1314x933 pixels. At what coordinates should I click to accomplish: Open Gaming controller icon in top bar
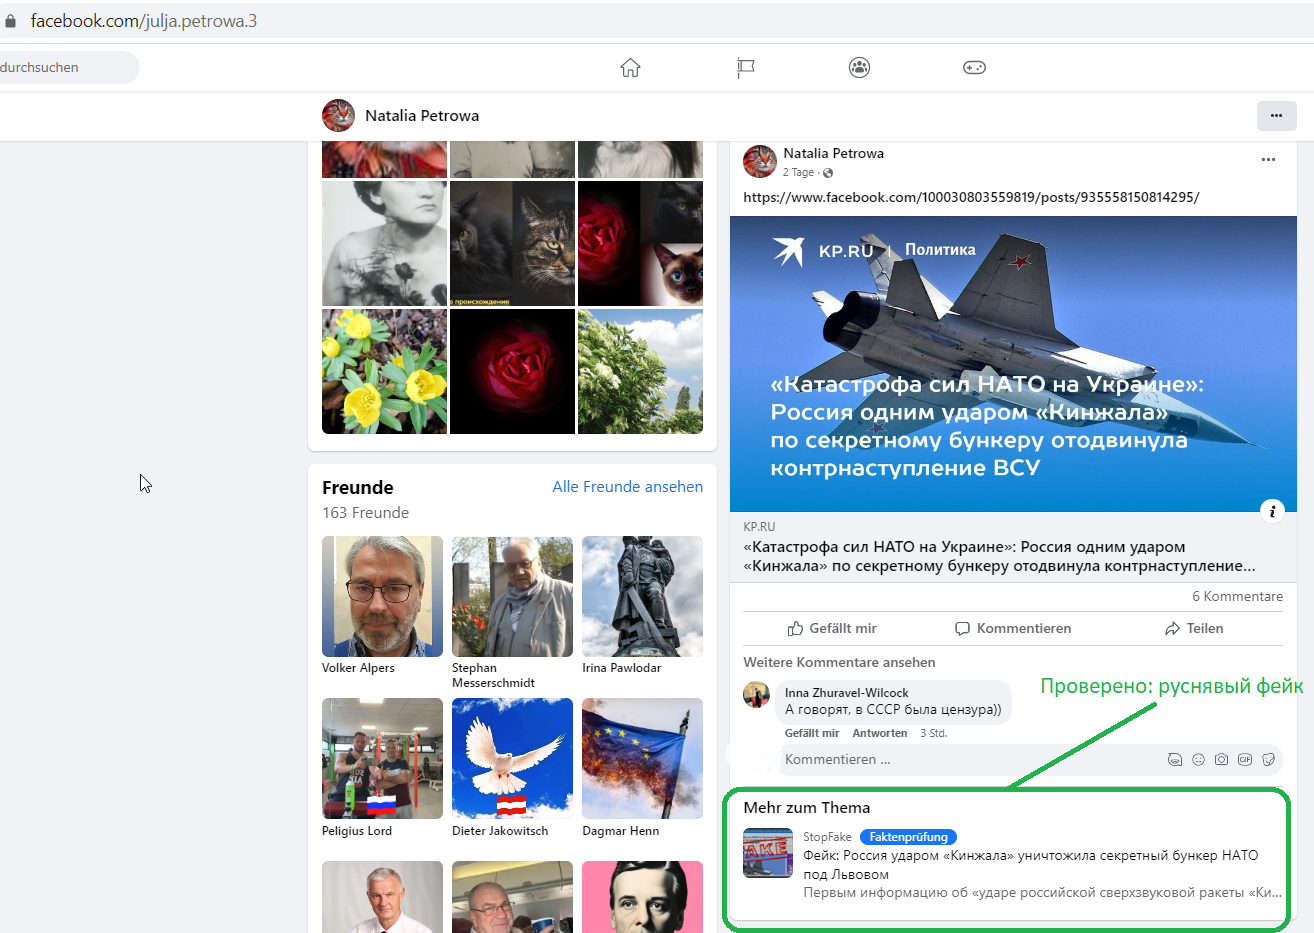974,67
